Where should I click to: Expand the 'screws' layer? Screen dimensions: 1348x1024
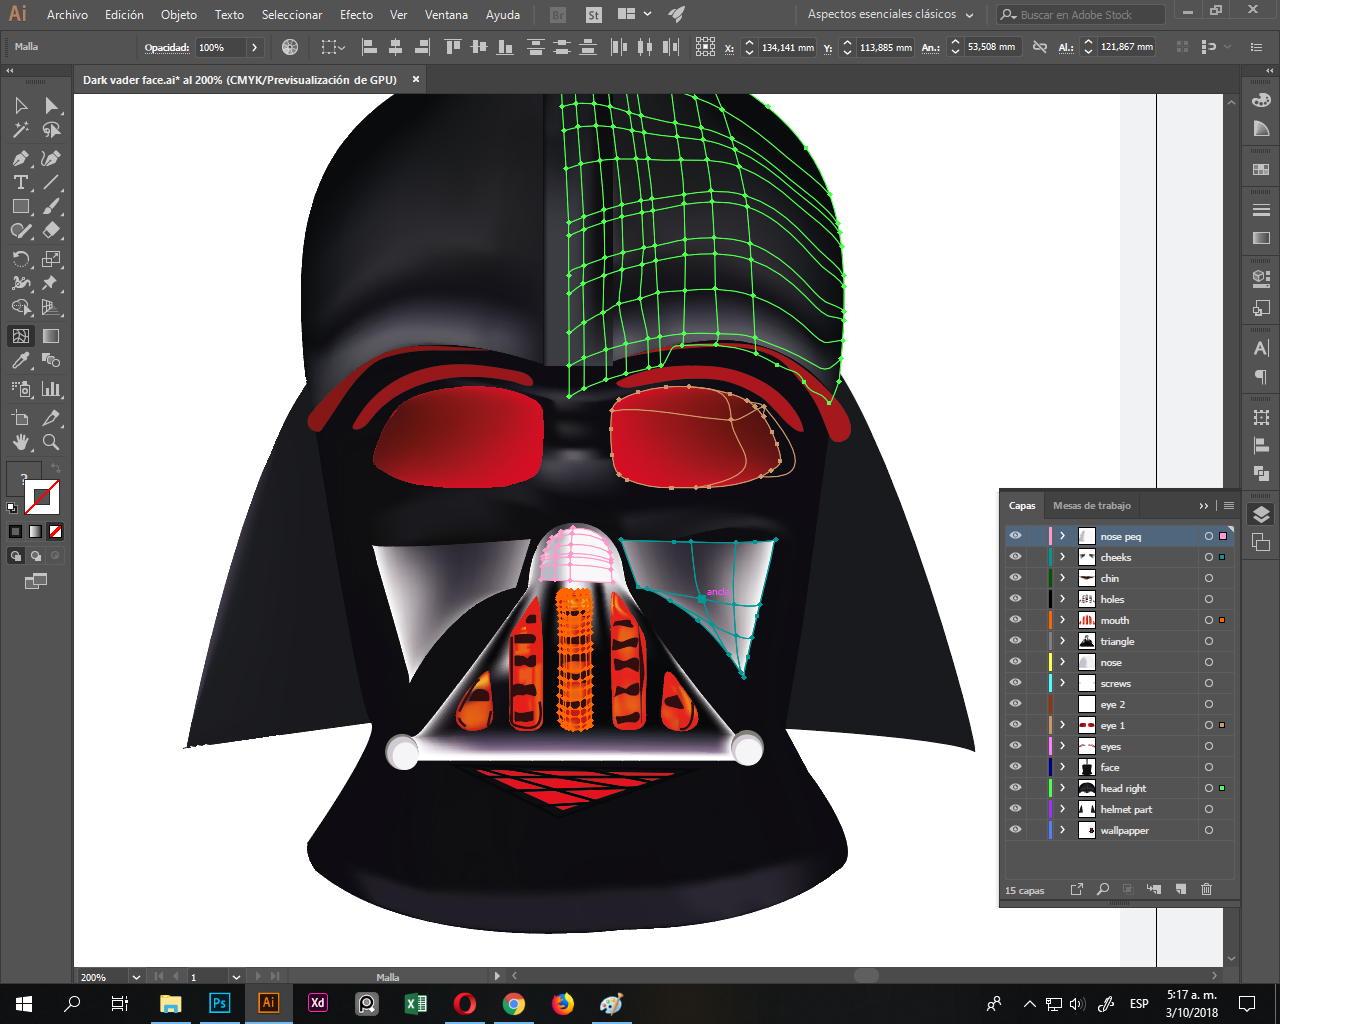(1063, 683)
